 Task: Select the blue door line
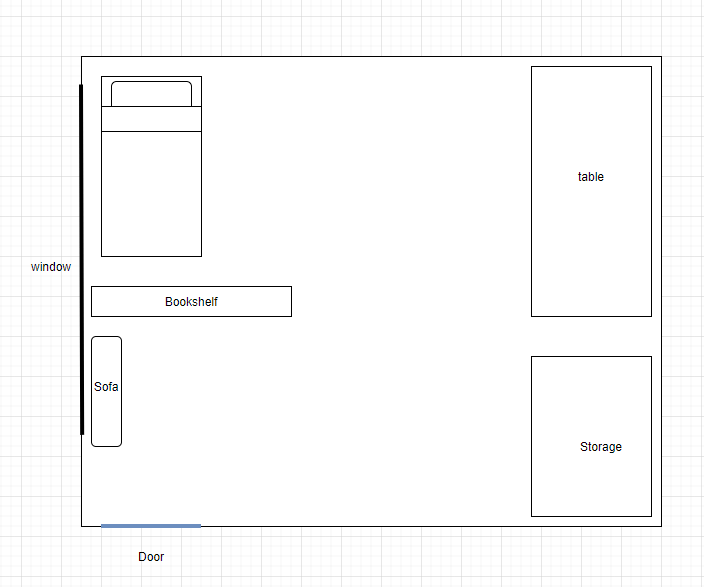coord(151,525)
